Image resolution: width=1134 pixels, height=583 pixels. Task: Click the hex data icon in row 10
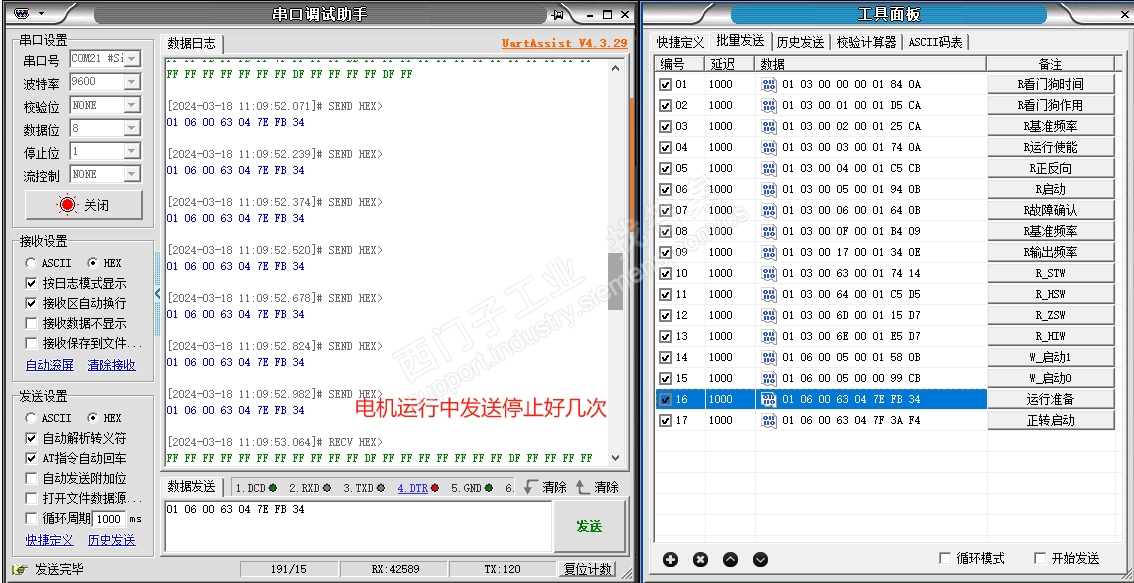click(x=769, y=273)
